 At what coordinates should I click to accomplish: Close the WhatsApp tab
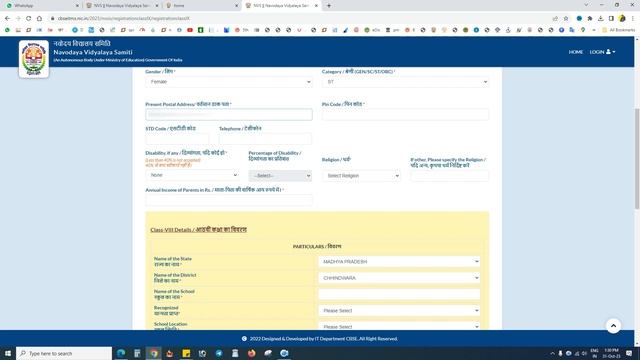(77, 6)
